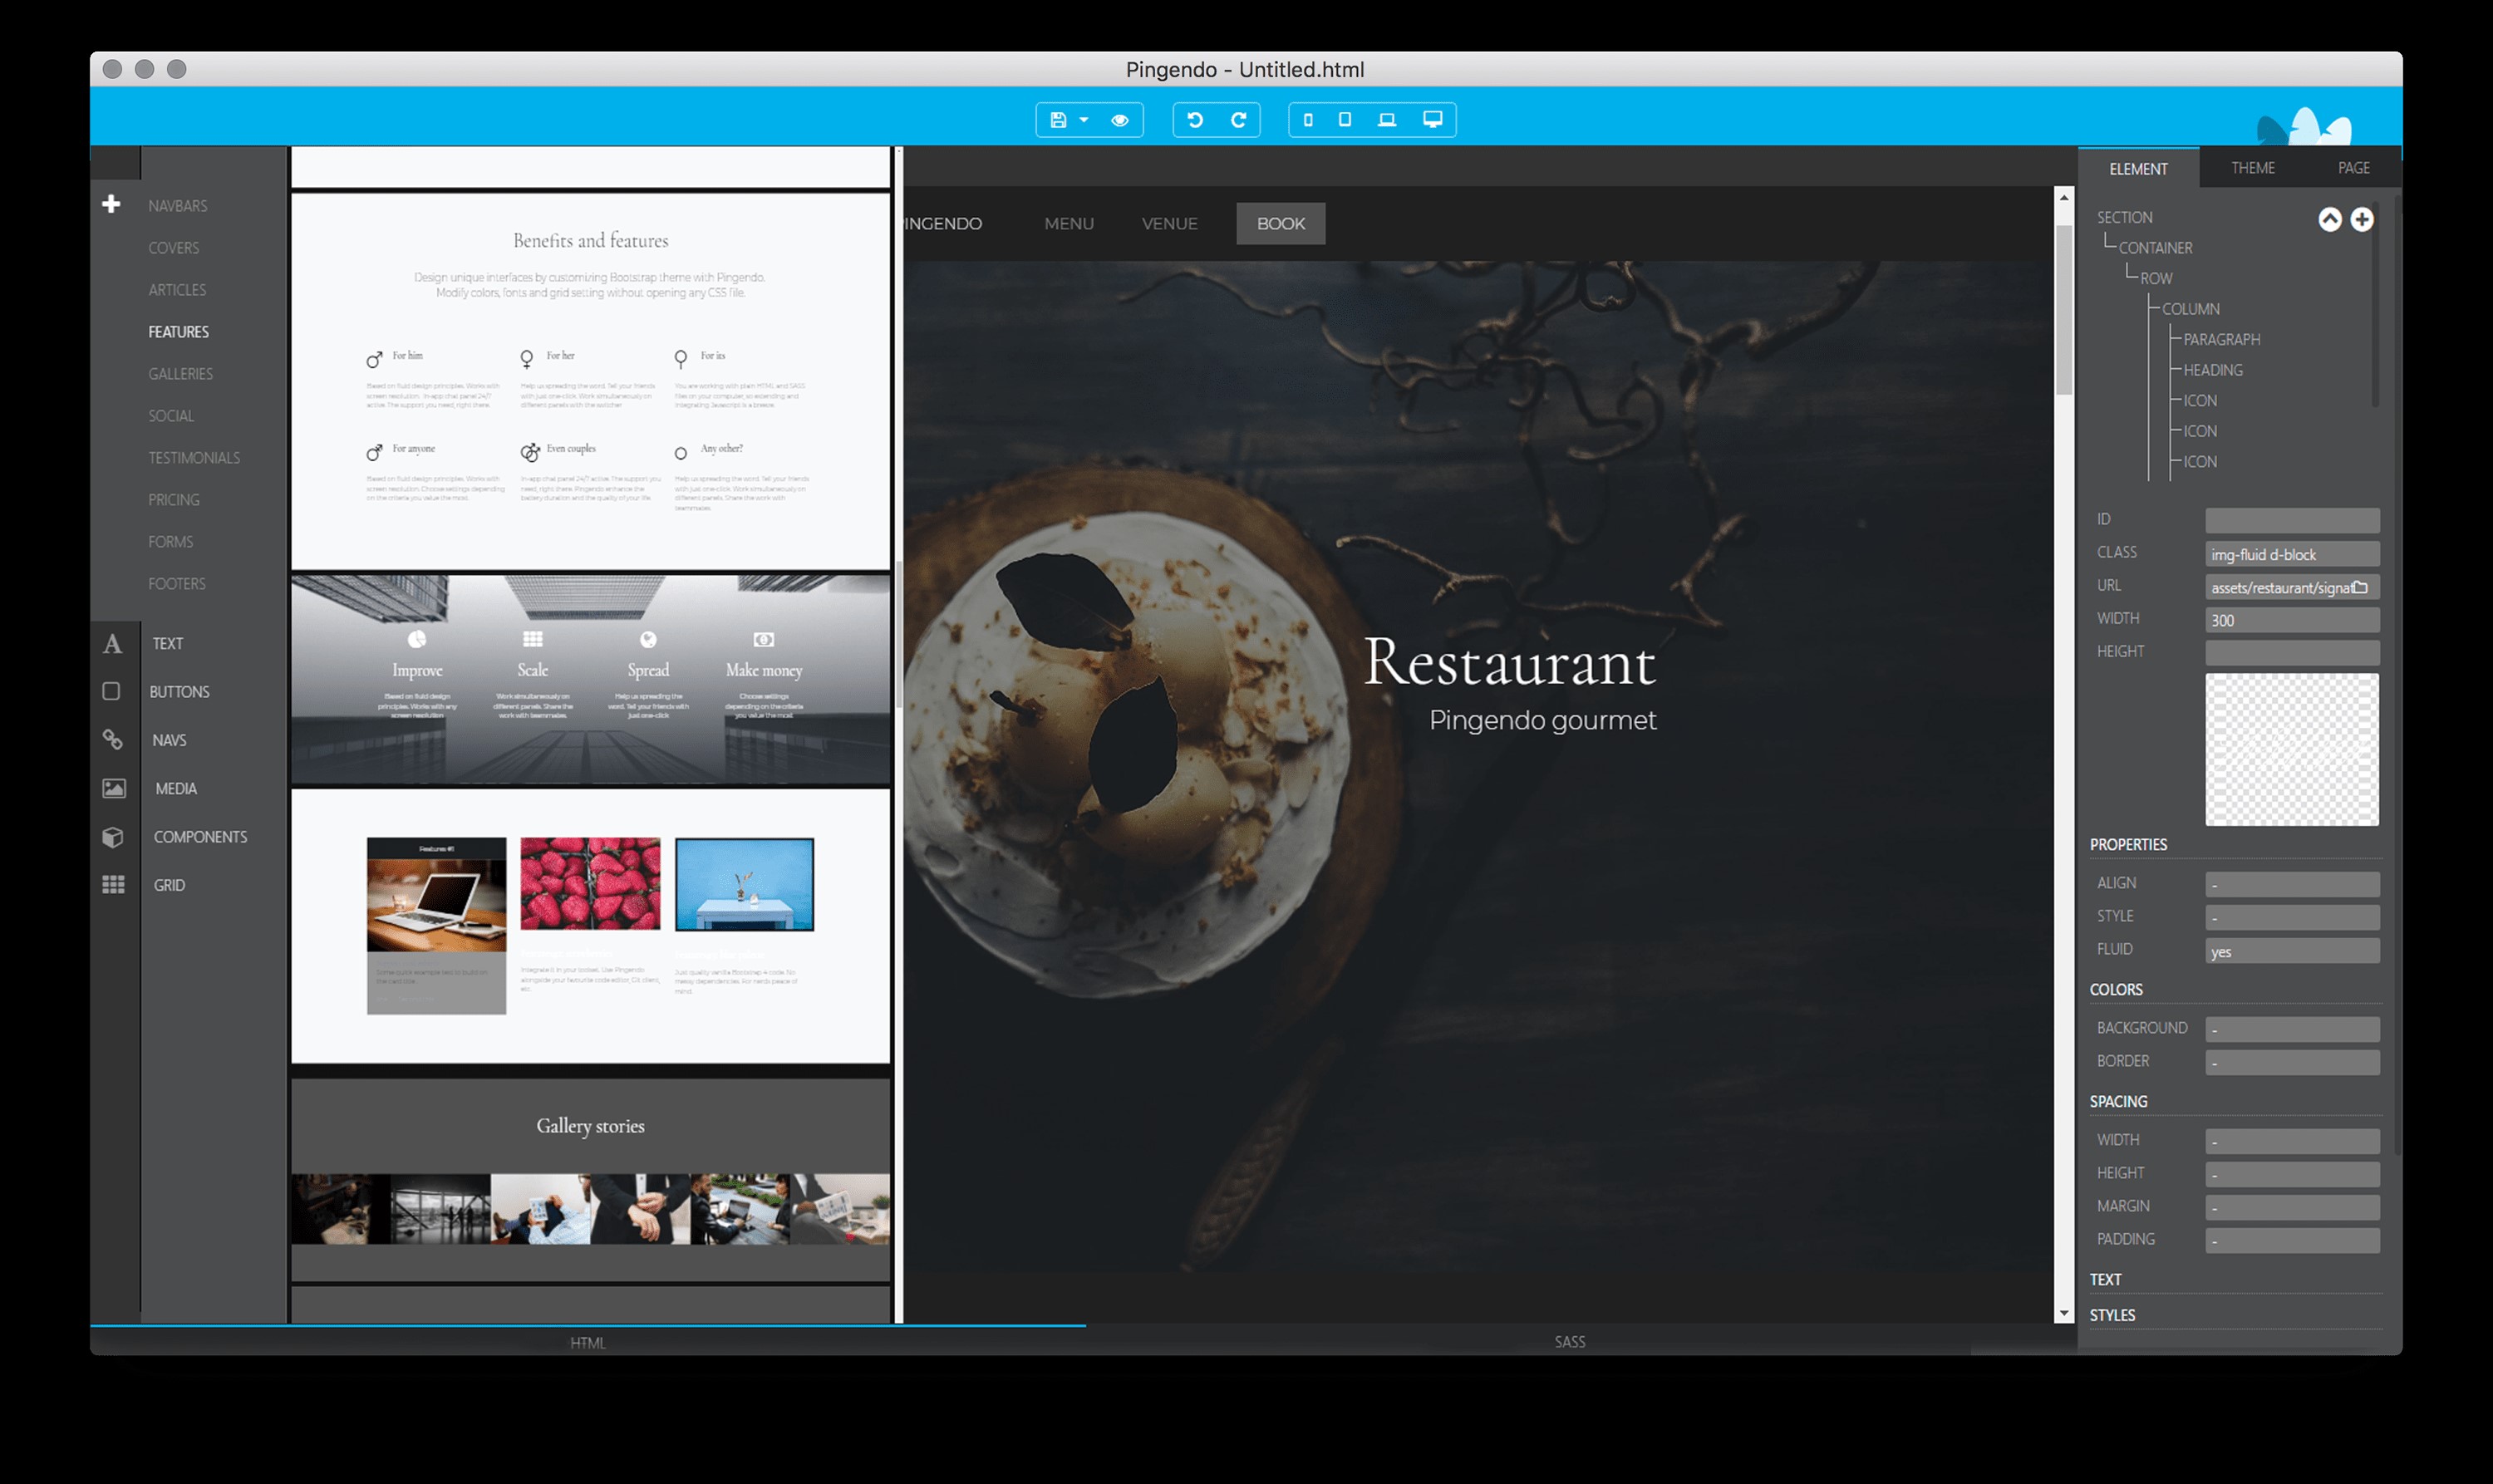Open the Components cube icon
This screenshot has height=1484, width=2493.
point(113,837)
